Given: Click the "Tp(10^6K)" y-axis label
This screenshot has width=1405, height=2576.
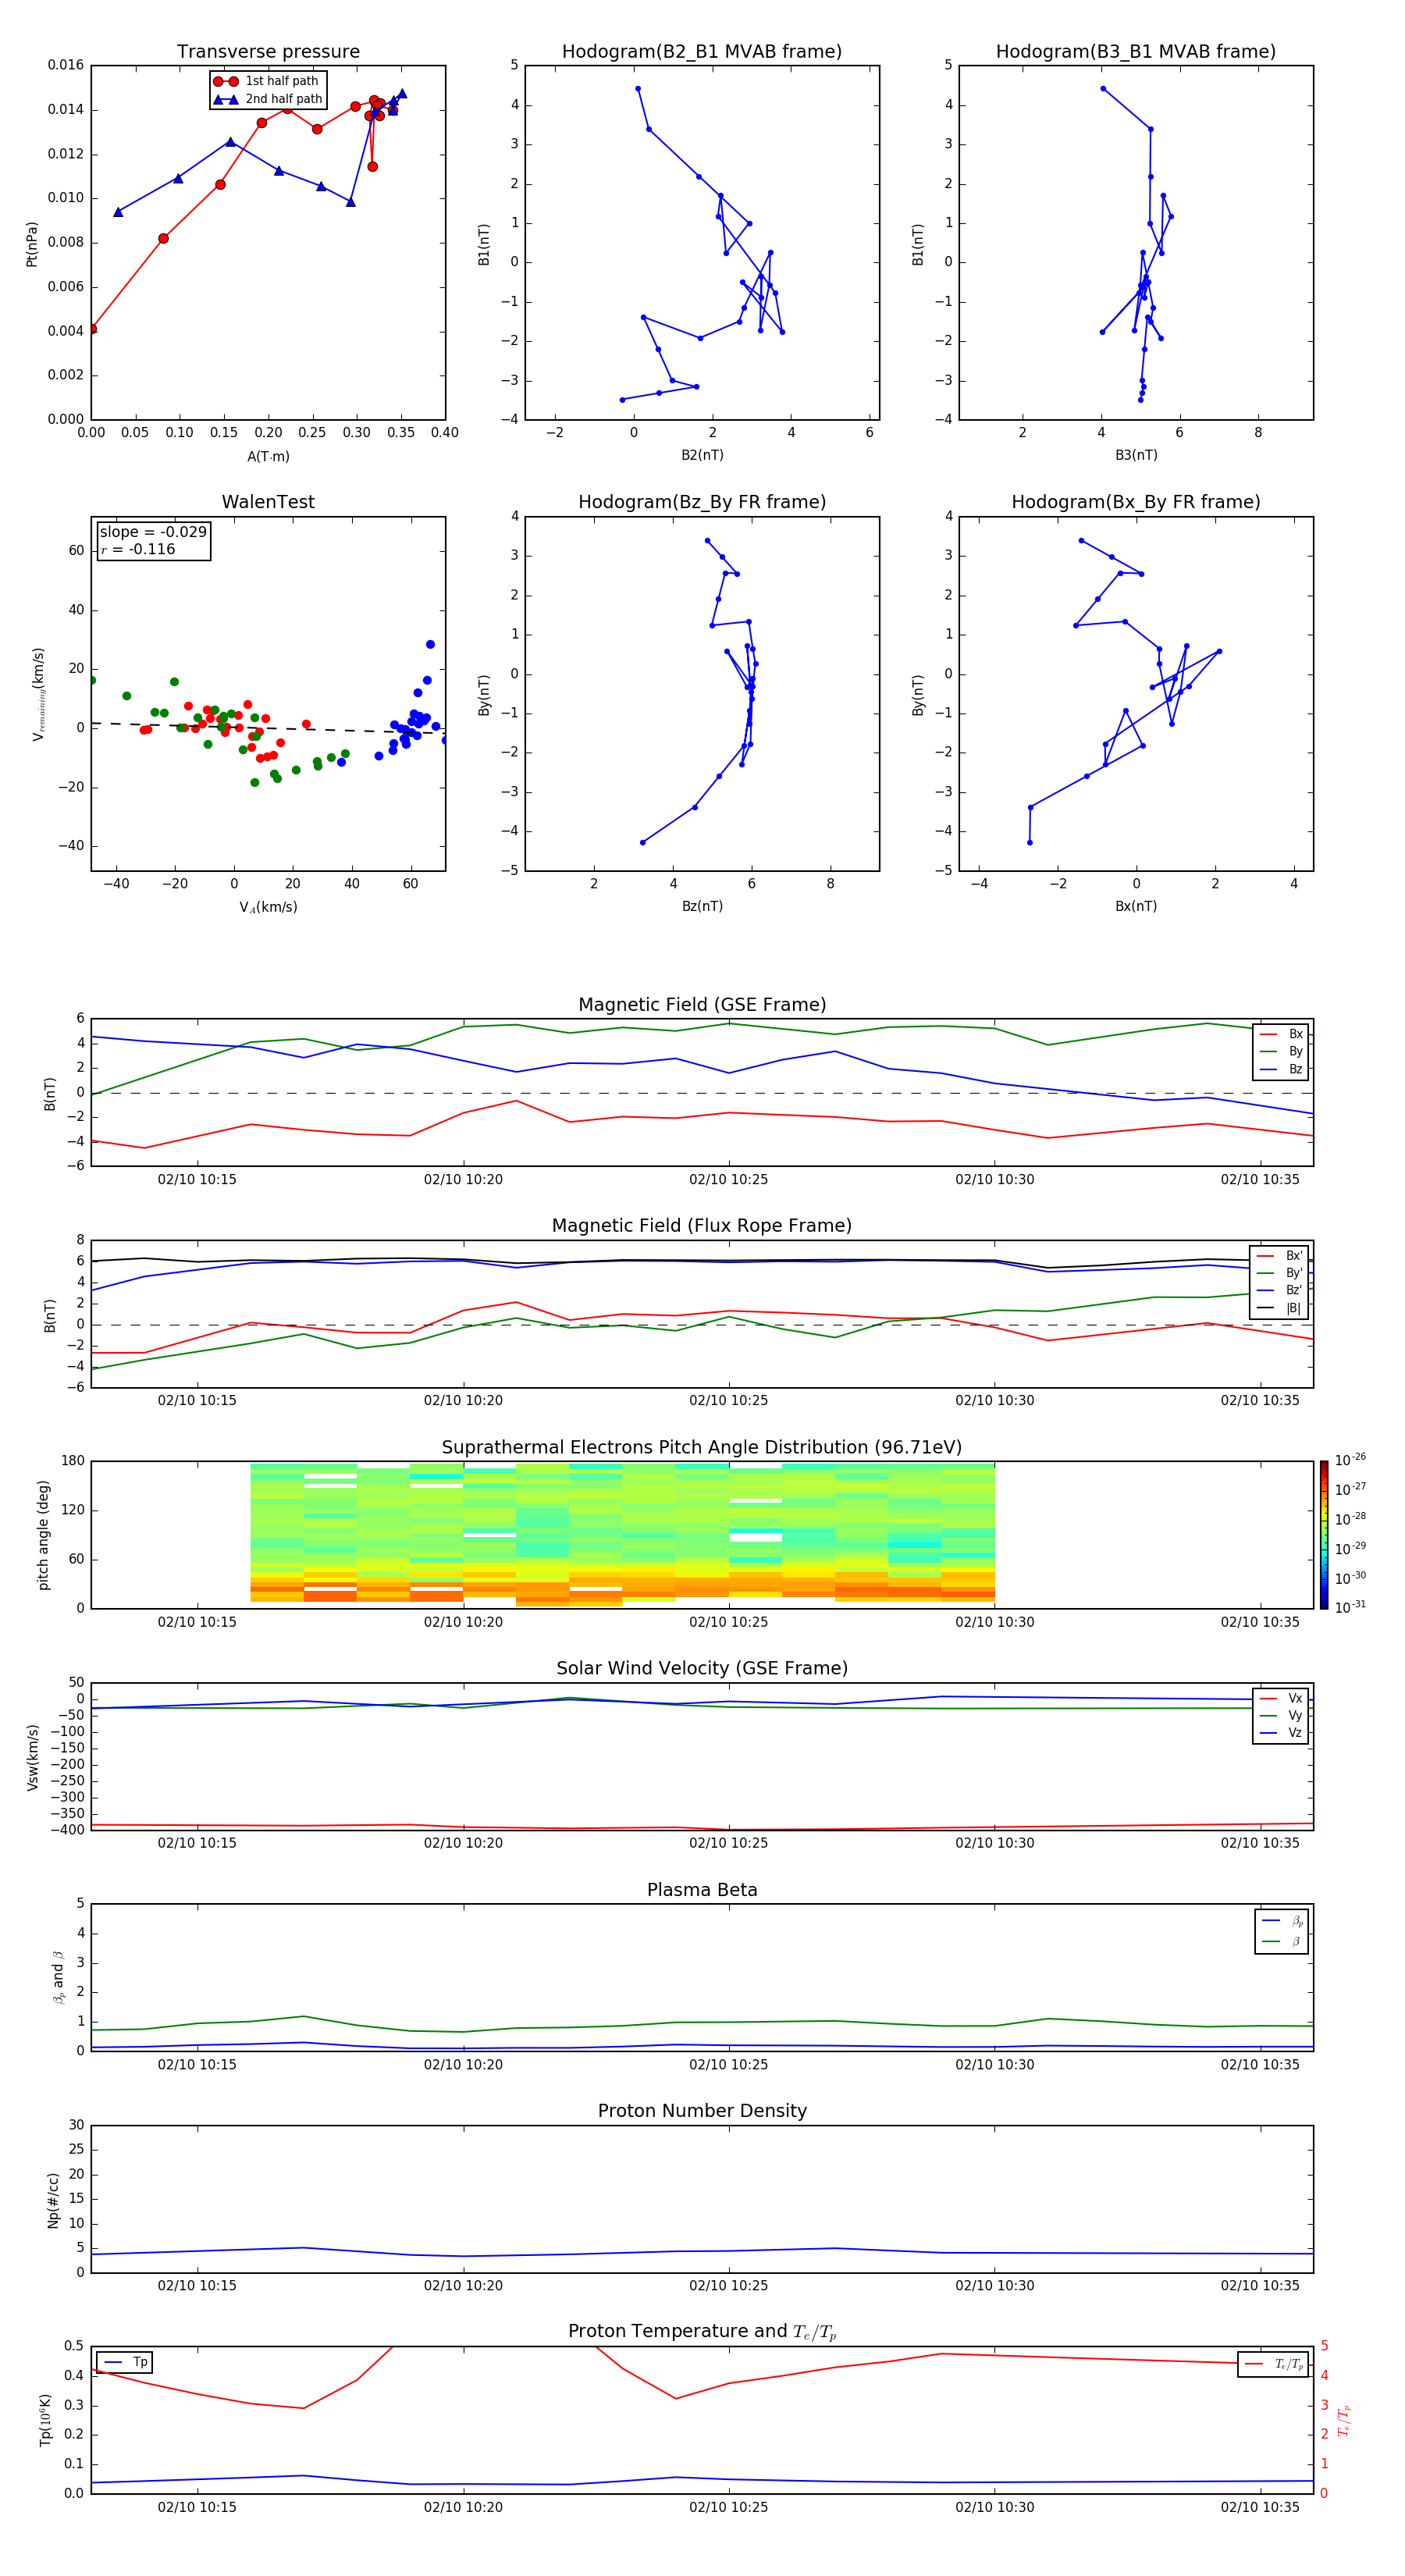Looking at the screenshot, I should pos(45,2420).
